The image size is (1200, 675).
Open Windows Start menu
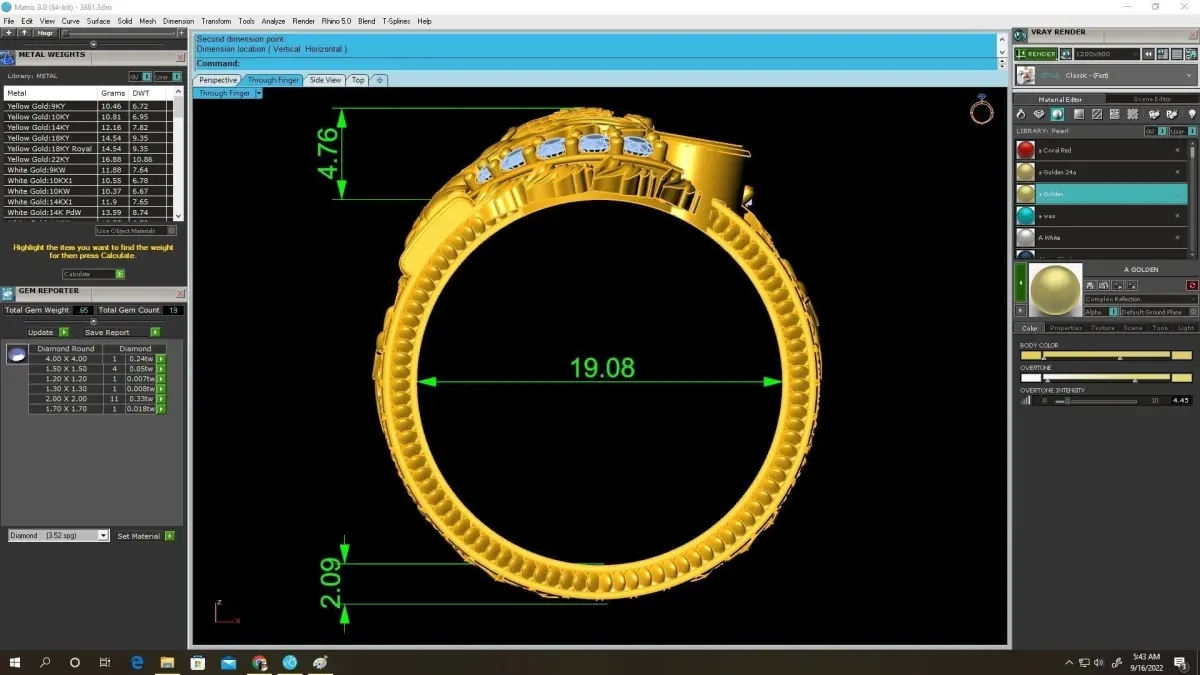[x=15, y=662]
